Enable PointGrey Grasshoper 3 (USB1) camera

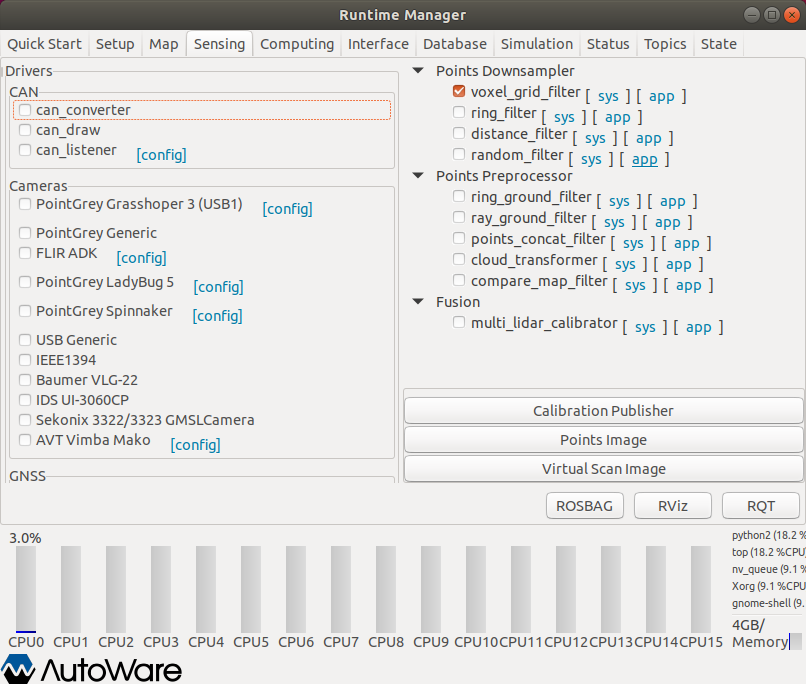25,204
